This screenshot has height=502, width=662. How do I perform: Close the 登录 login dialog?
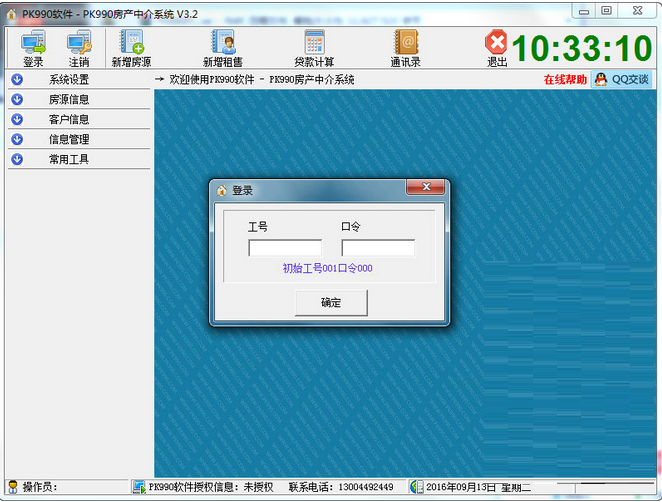(x=426, y=187)
